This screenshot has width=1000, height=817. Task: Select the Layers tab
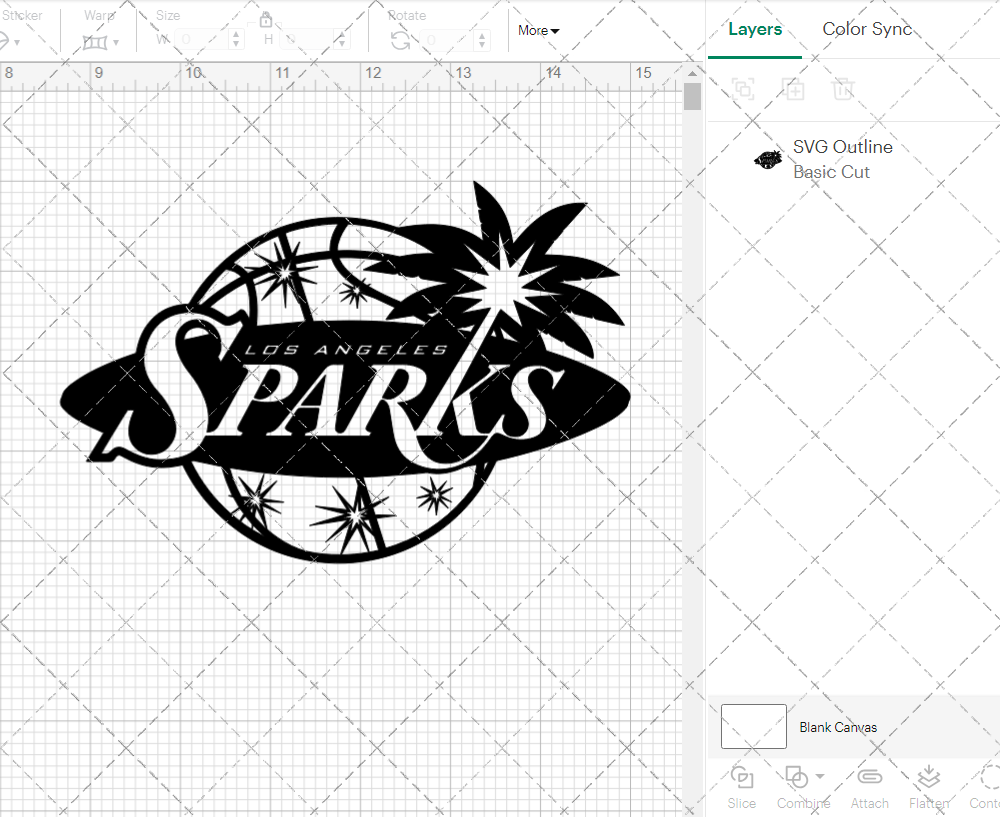pos(755,29)
